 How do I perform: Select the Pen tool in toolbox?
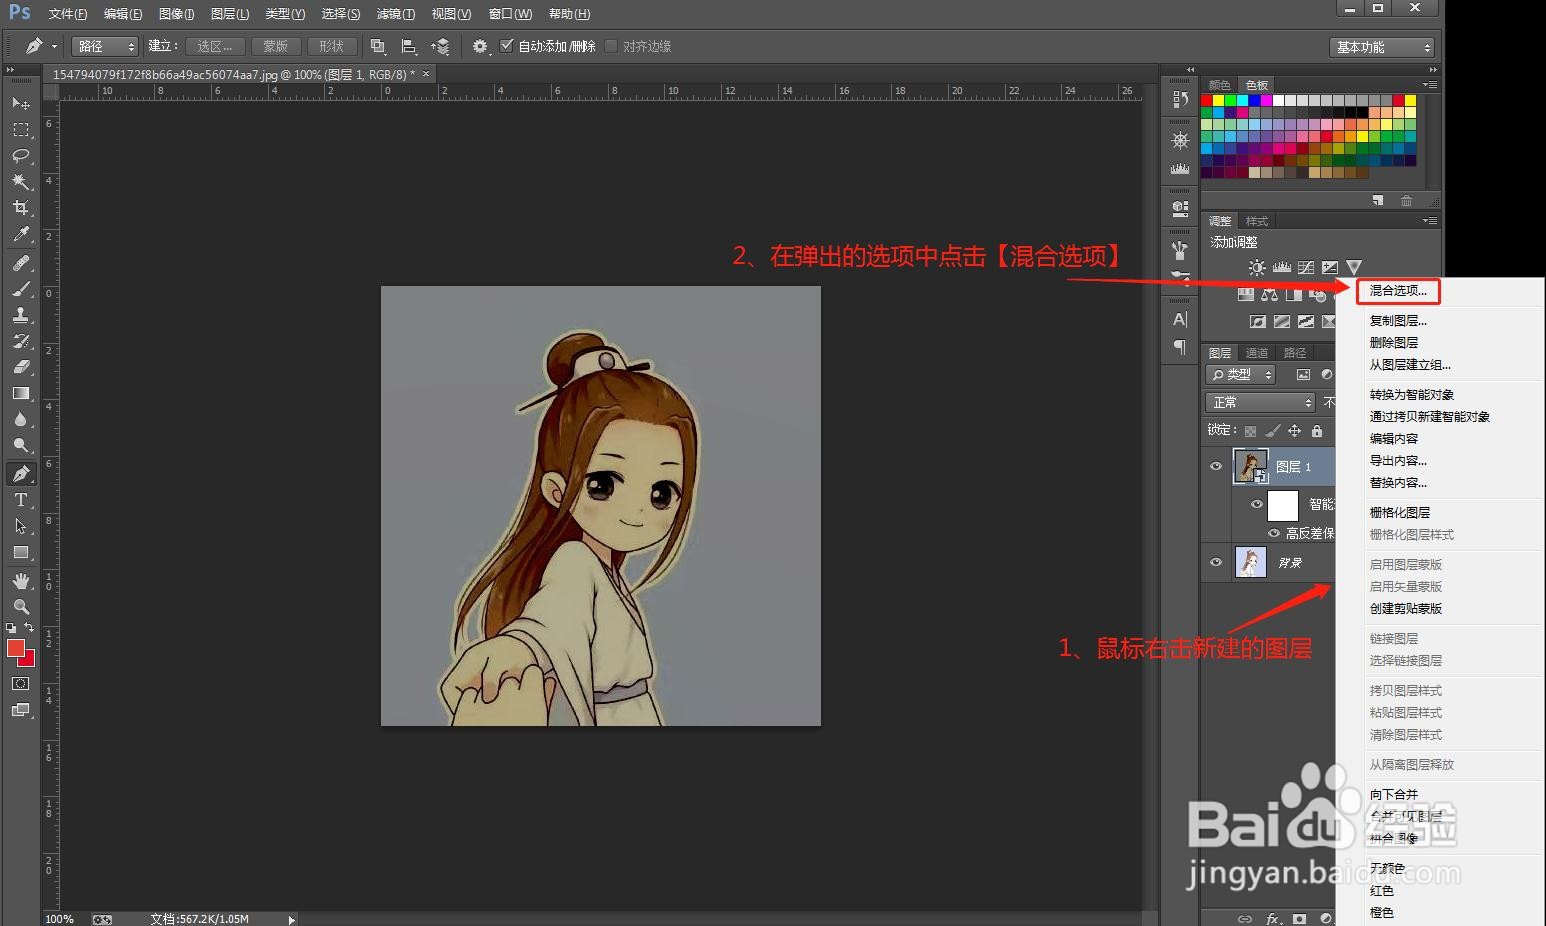pyautogui.click(x=20, y=474)
